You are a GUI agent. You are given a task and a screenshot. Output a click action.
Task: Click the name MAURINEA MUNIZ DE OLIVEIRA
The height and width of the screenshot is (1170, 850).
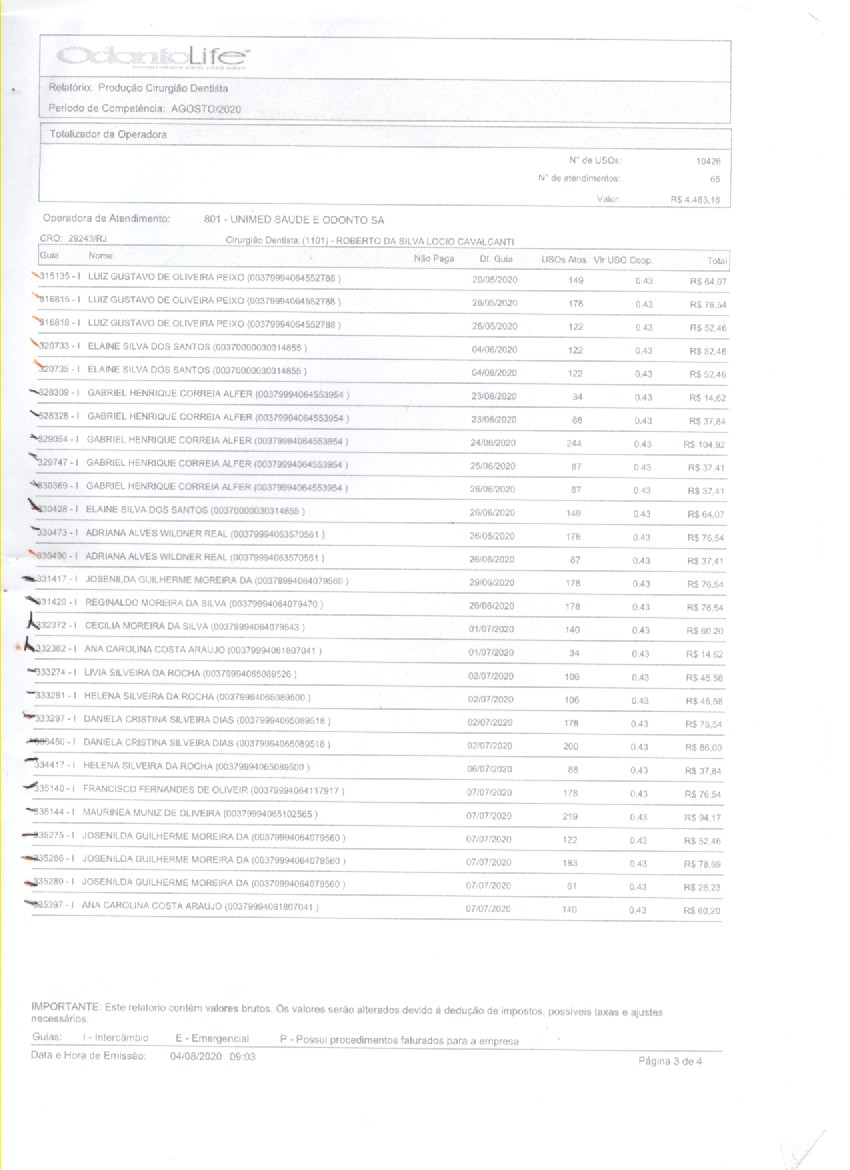[x=151, y=813]
